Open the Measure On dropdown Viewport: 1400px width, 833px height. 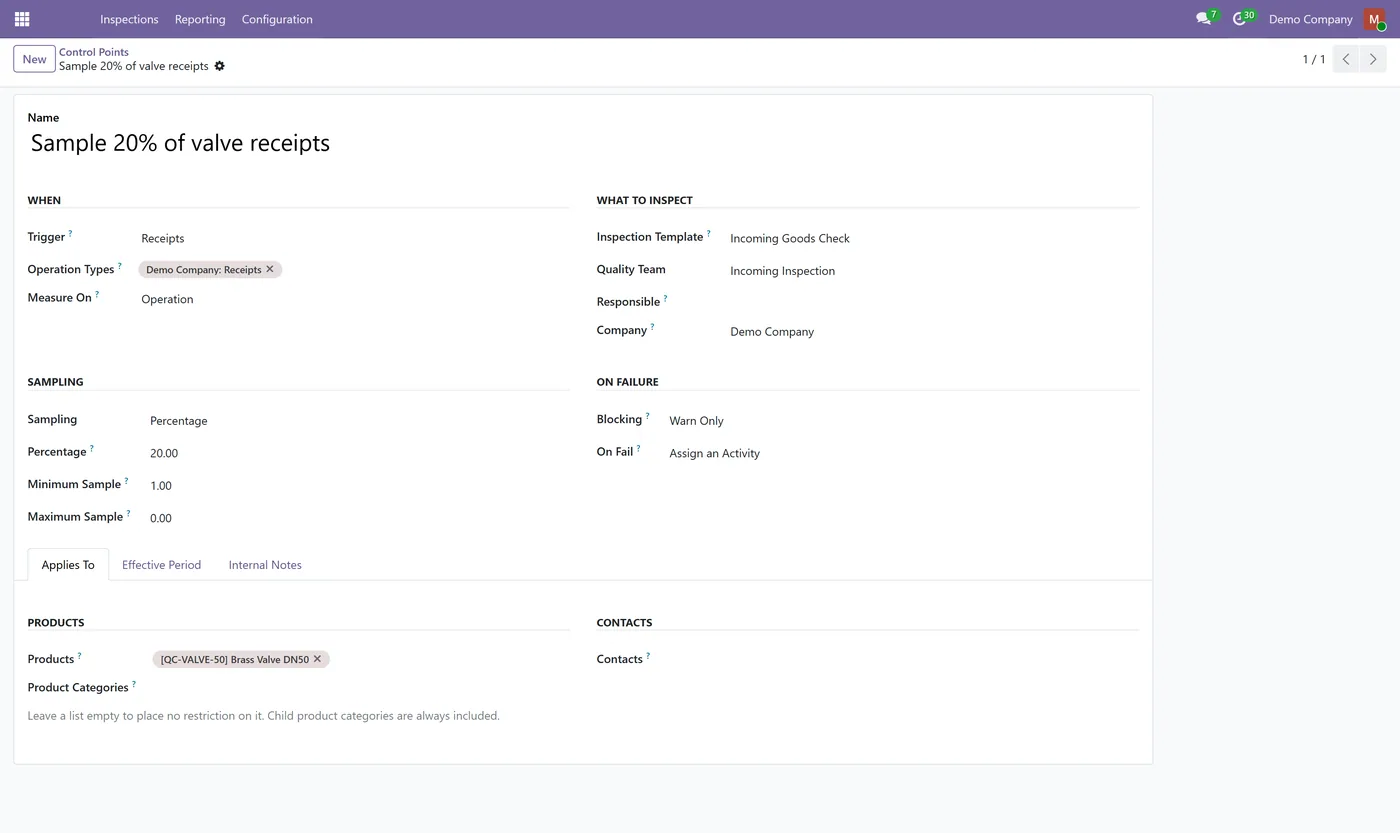(355, 299)
